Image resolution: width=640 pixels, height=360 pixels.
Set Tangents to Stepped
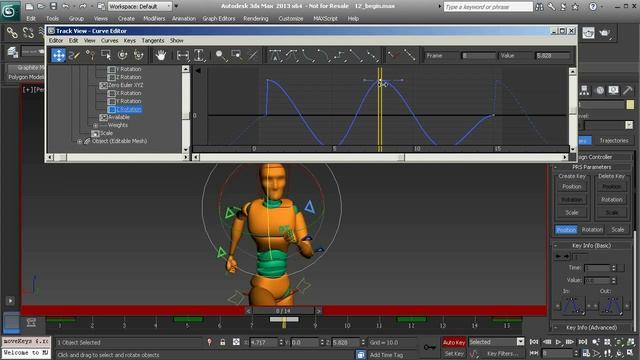coord(339,55)
